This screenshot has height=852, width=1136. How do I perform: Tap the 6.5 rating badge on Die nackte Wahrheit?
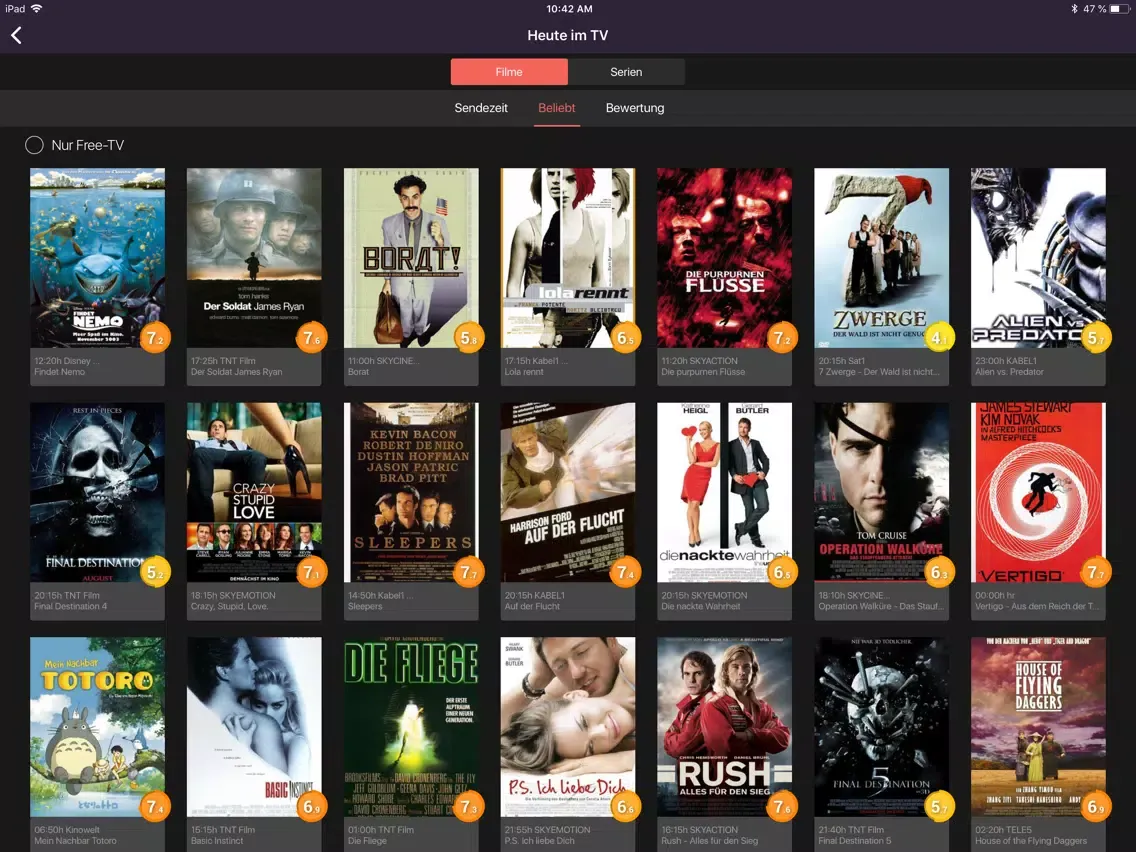click(782, 572)
